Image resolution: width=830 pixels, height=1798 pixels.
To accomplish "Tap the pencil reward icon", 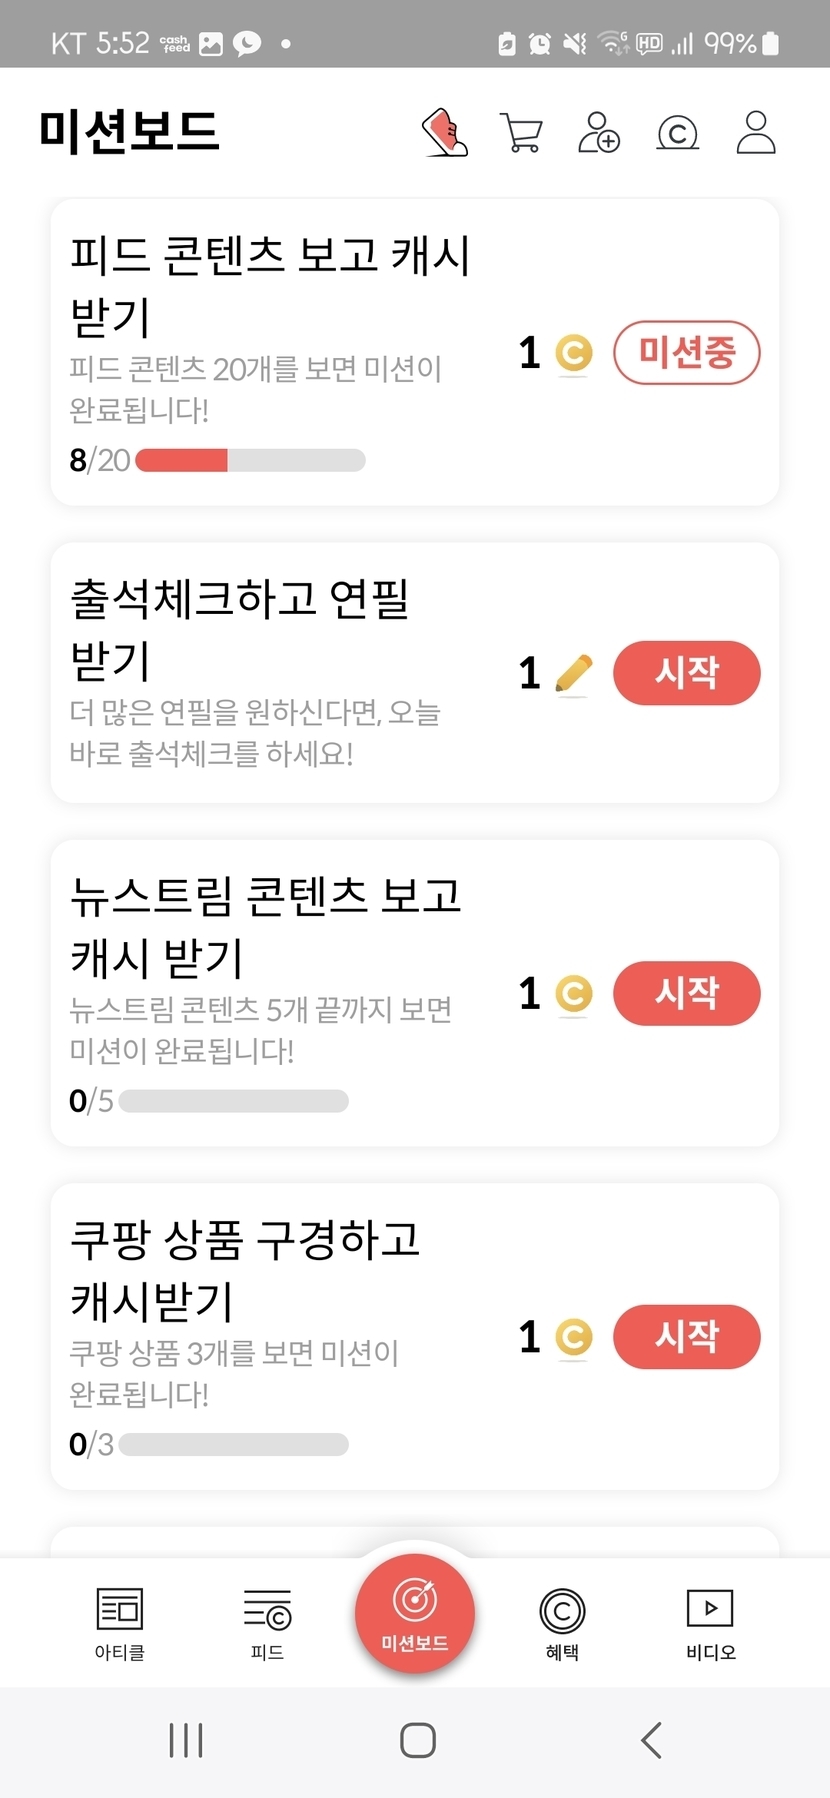I will click(x=573, y=674).
